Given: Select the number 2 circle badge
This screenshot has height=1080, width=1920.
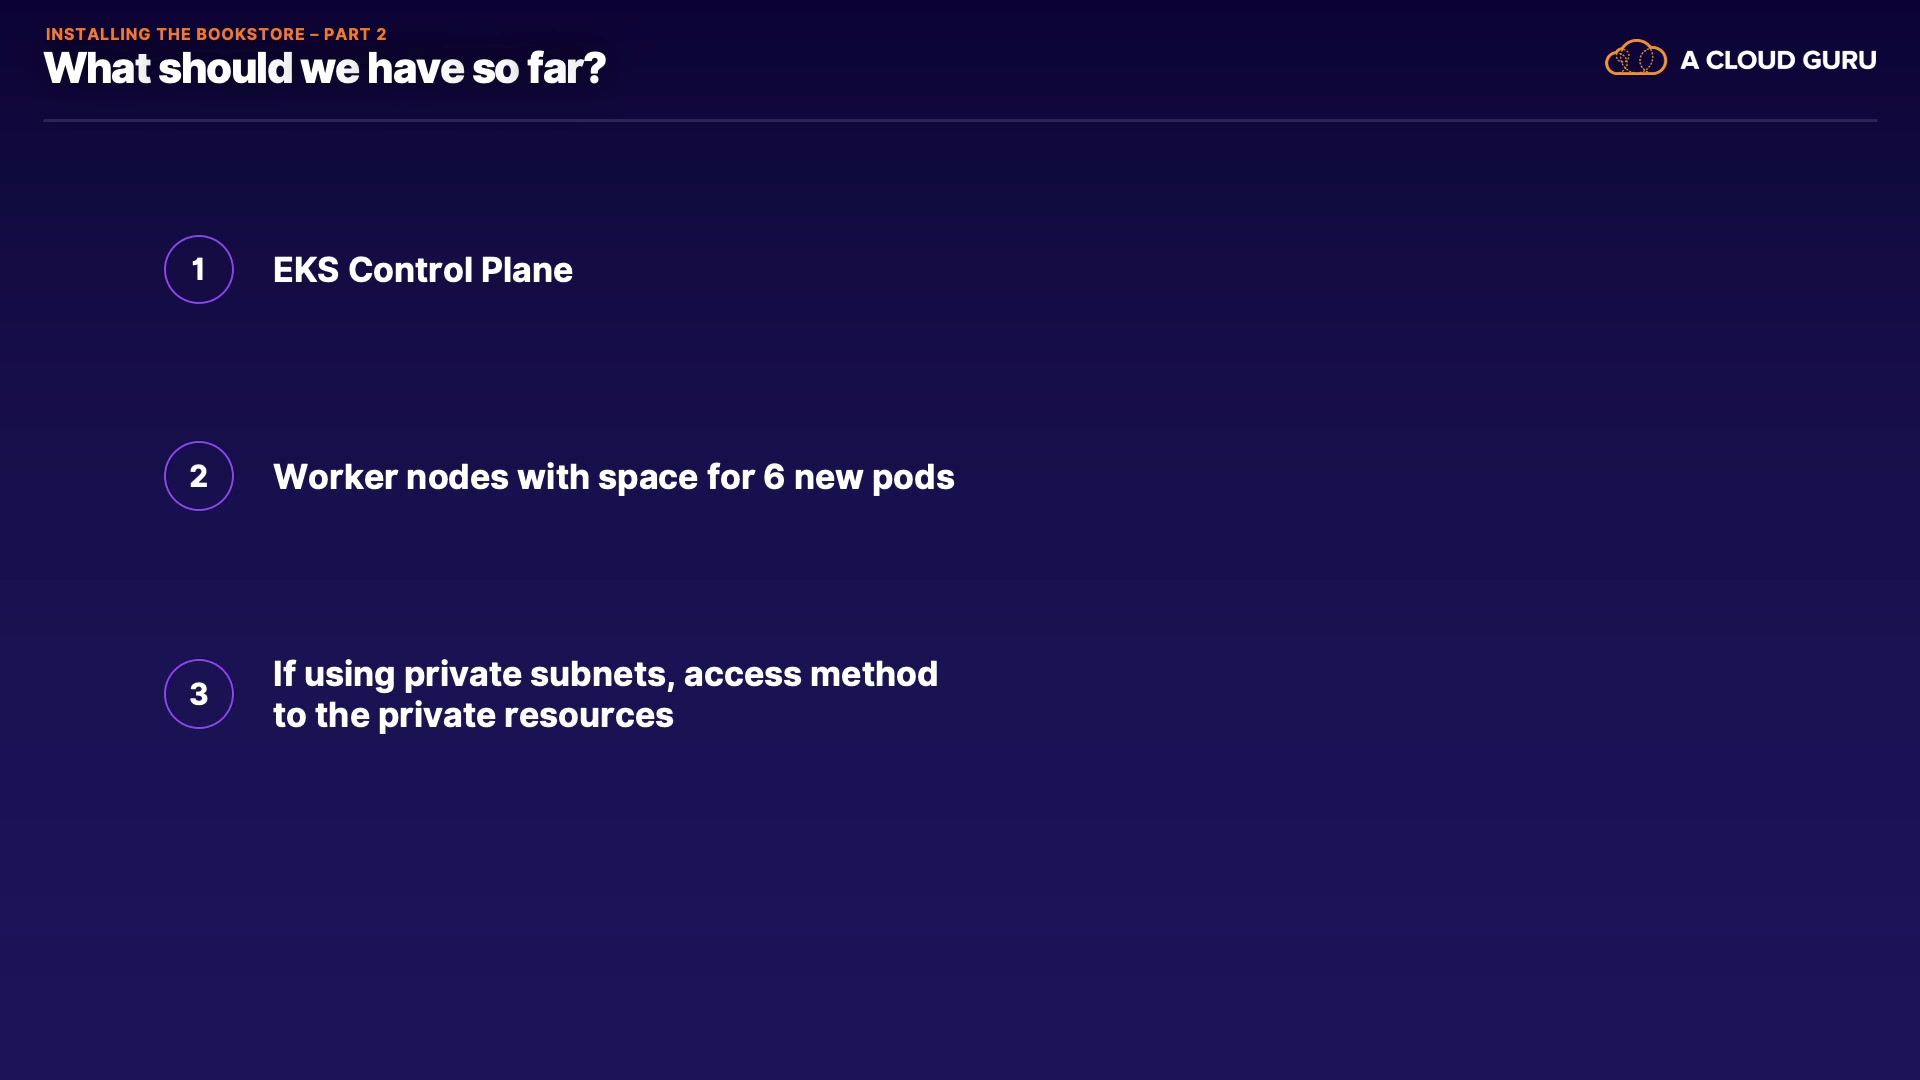Looking at the screenshot, I should tap(199, 476).
